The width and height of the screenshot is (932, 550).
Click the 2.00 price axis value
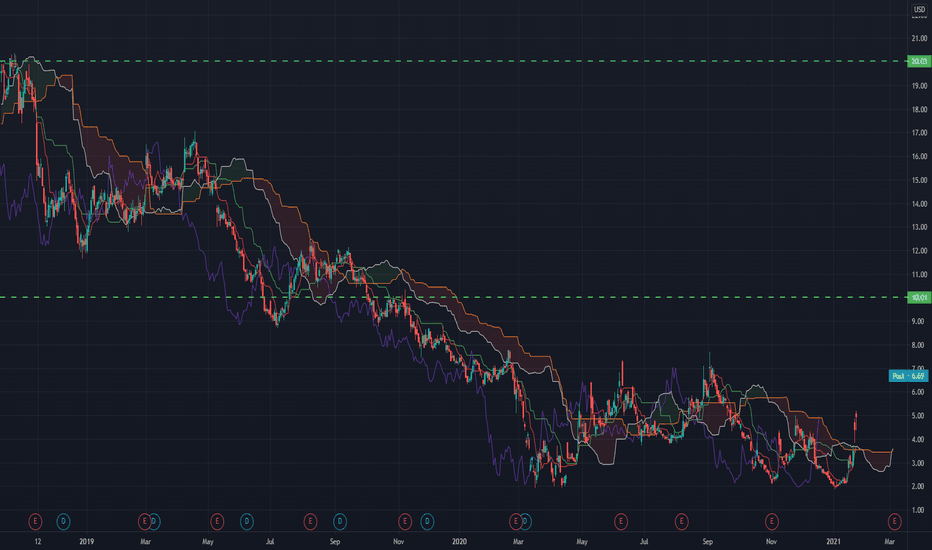919,486
